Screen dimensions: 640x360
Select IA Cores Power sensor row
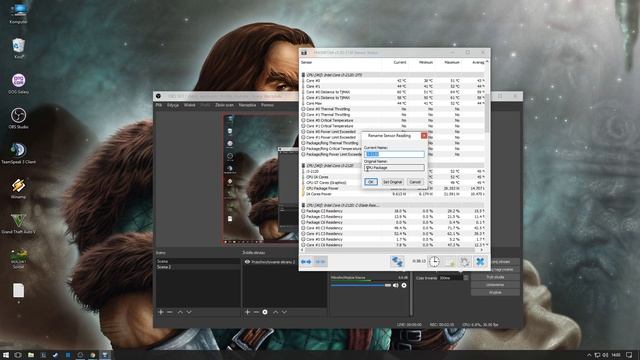point(392,194)
